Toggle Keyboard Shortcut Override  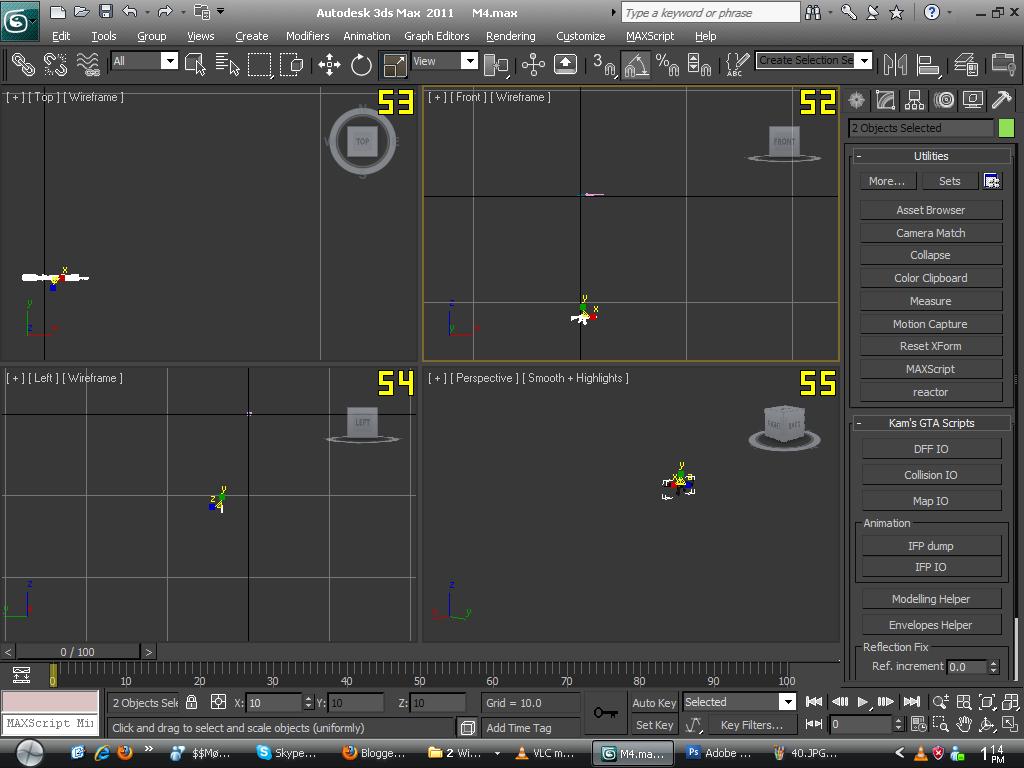pos(566,64)
